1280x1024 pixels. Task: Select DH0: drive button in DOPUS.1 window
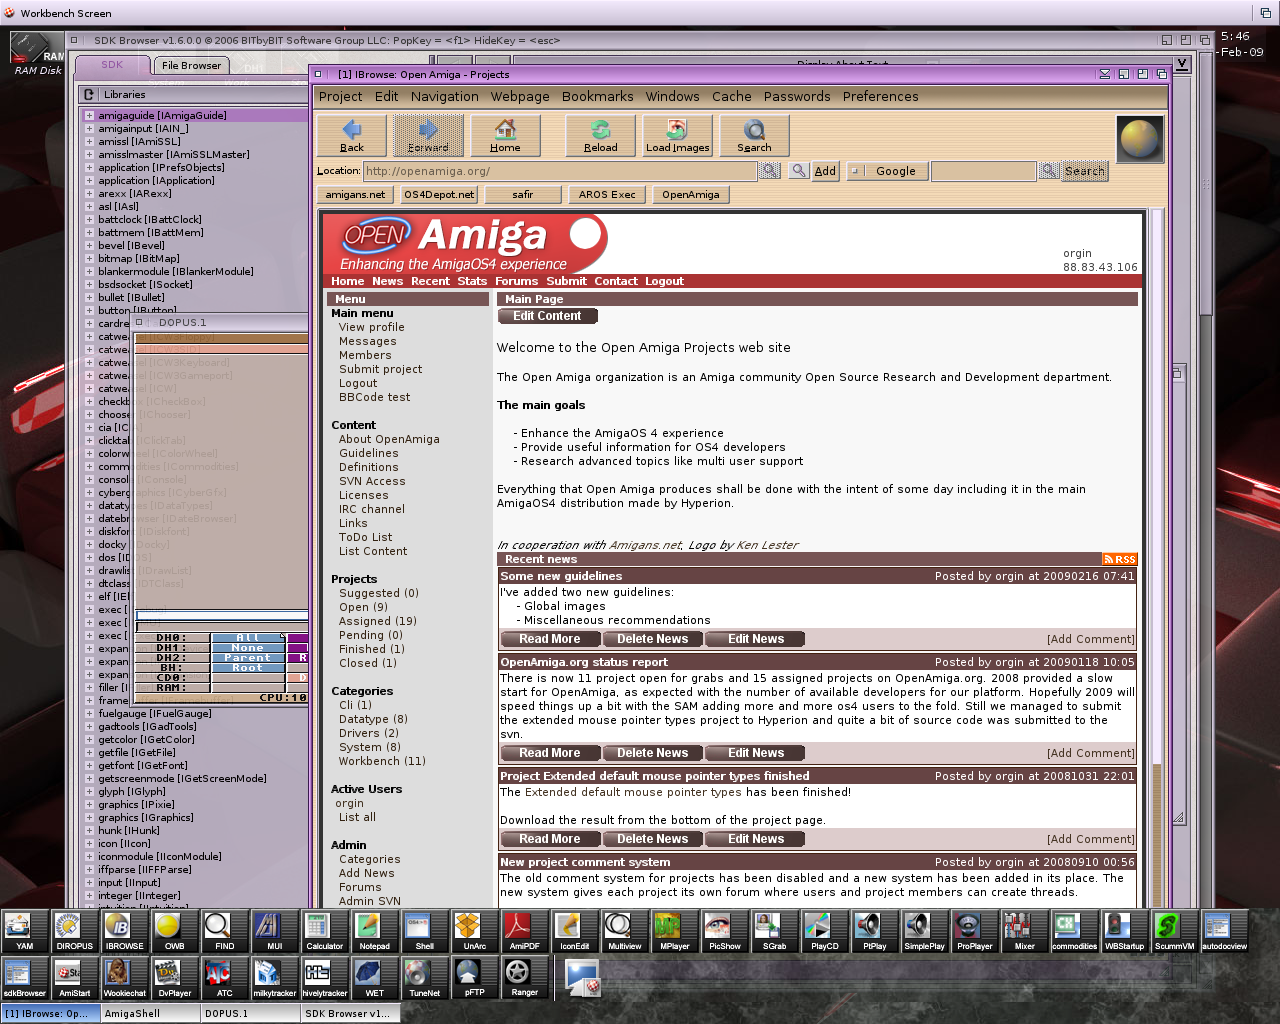171,638
